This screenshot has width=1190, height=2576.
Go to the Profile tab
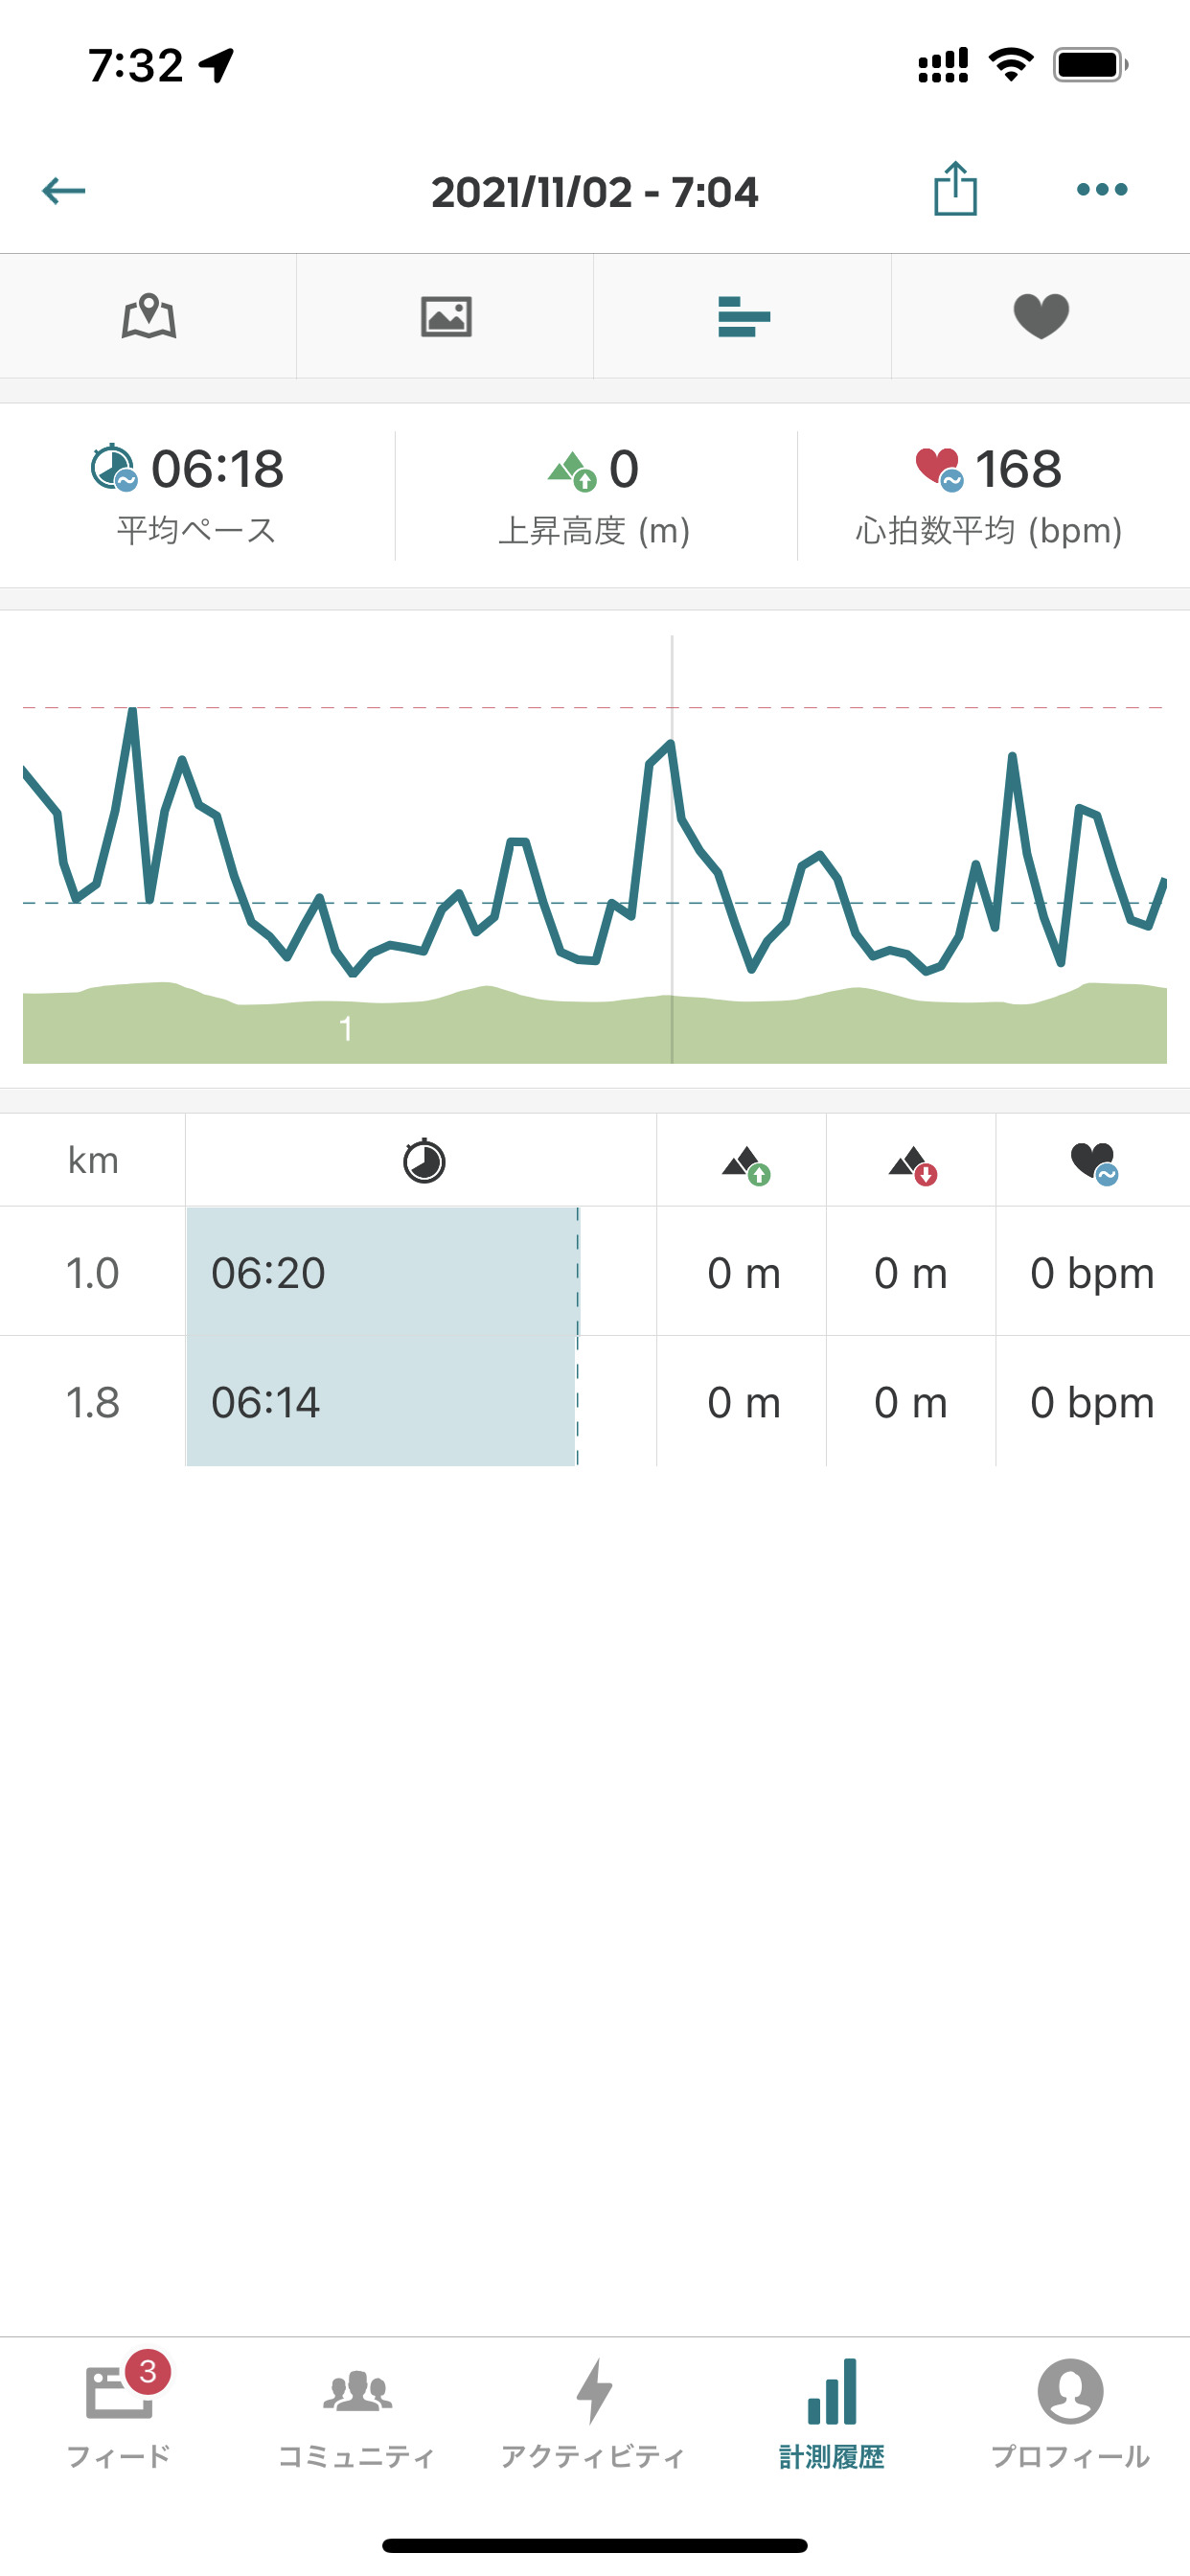coord(1069,2410)
